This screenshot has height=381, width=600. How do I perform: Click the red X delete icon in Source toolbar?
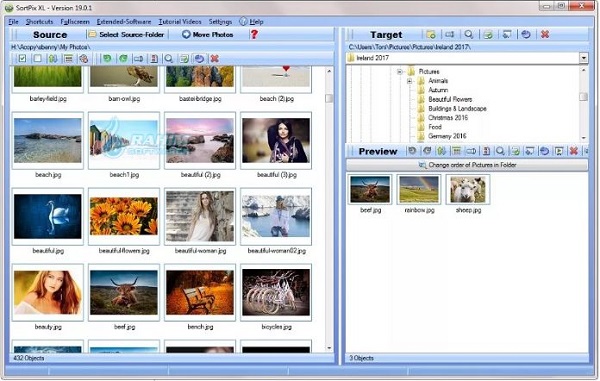coord(215,59)
